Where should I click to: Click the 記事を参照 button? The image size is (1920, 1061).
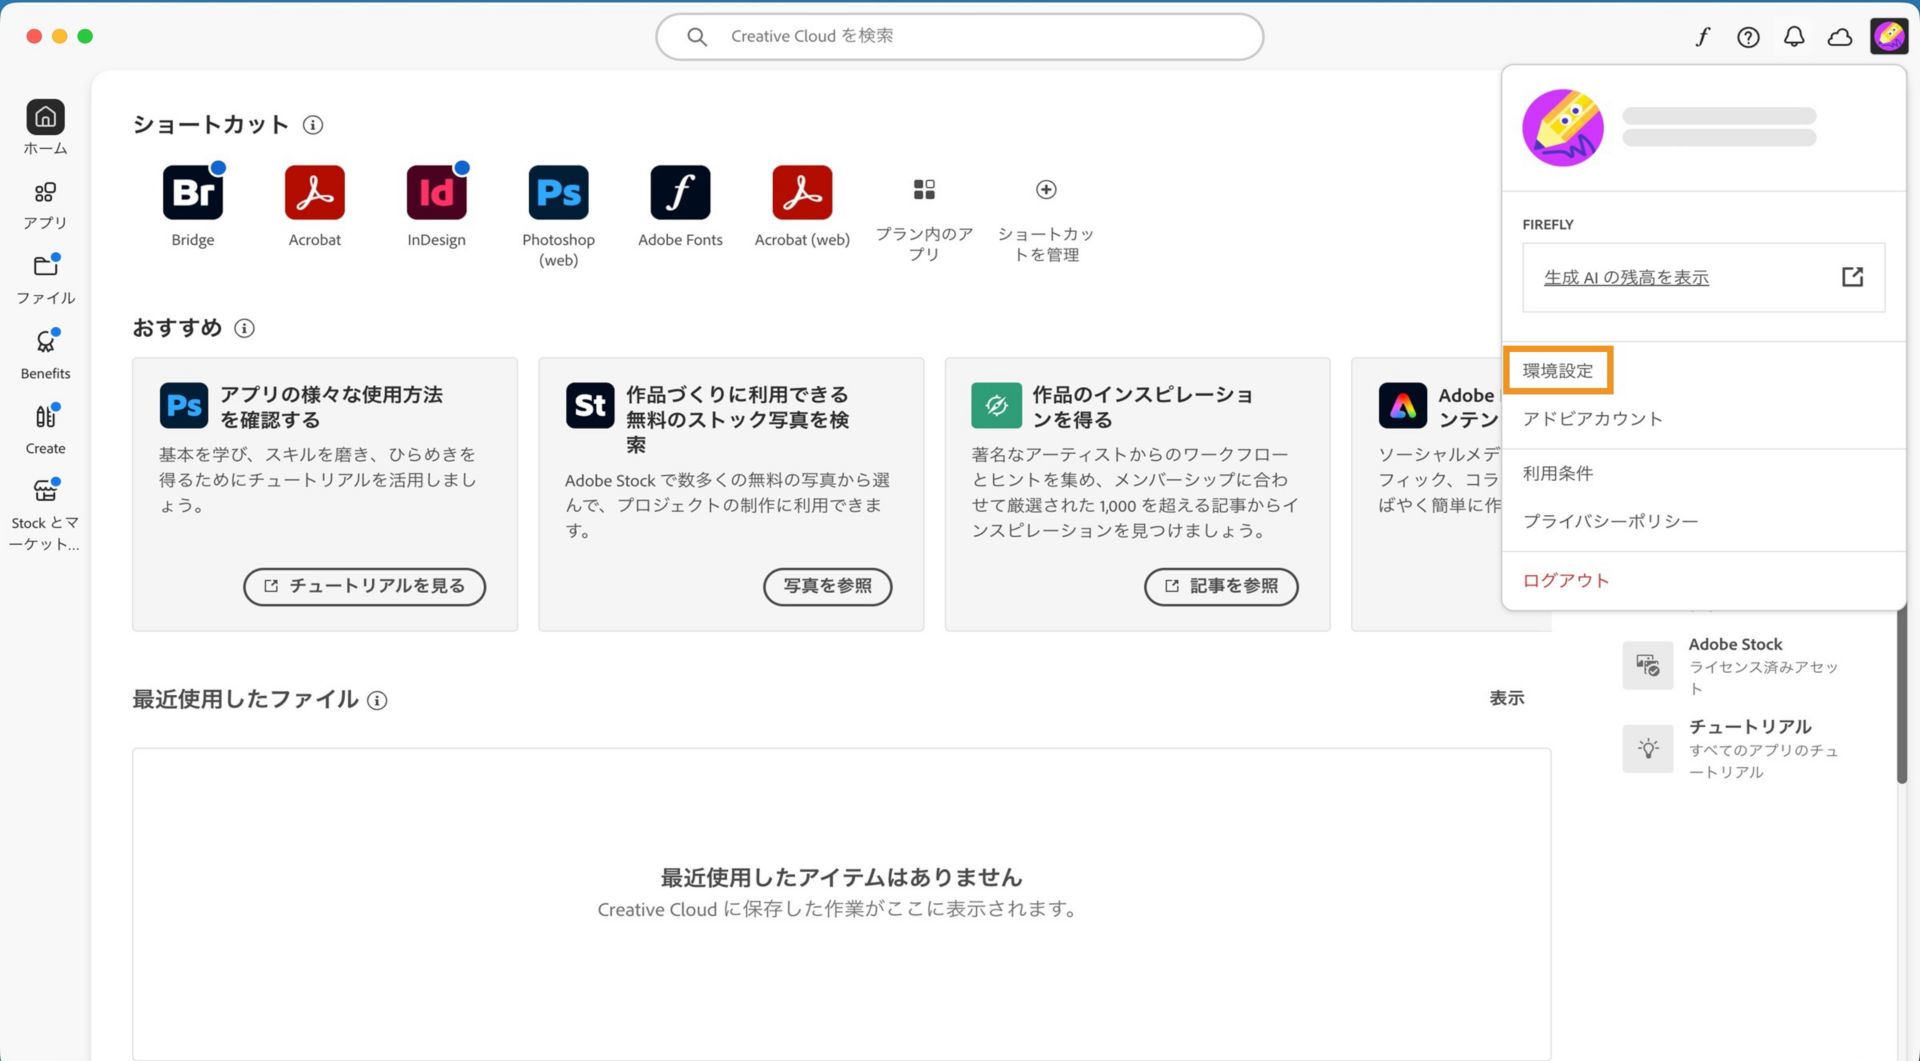coord(1220,587)
